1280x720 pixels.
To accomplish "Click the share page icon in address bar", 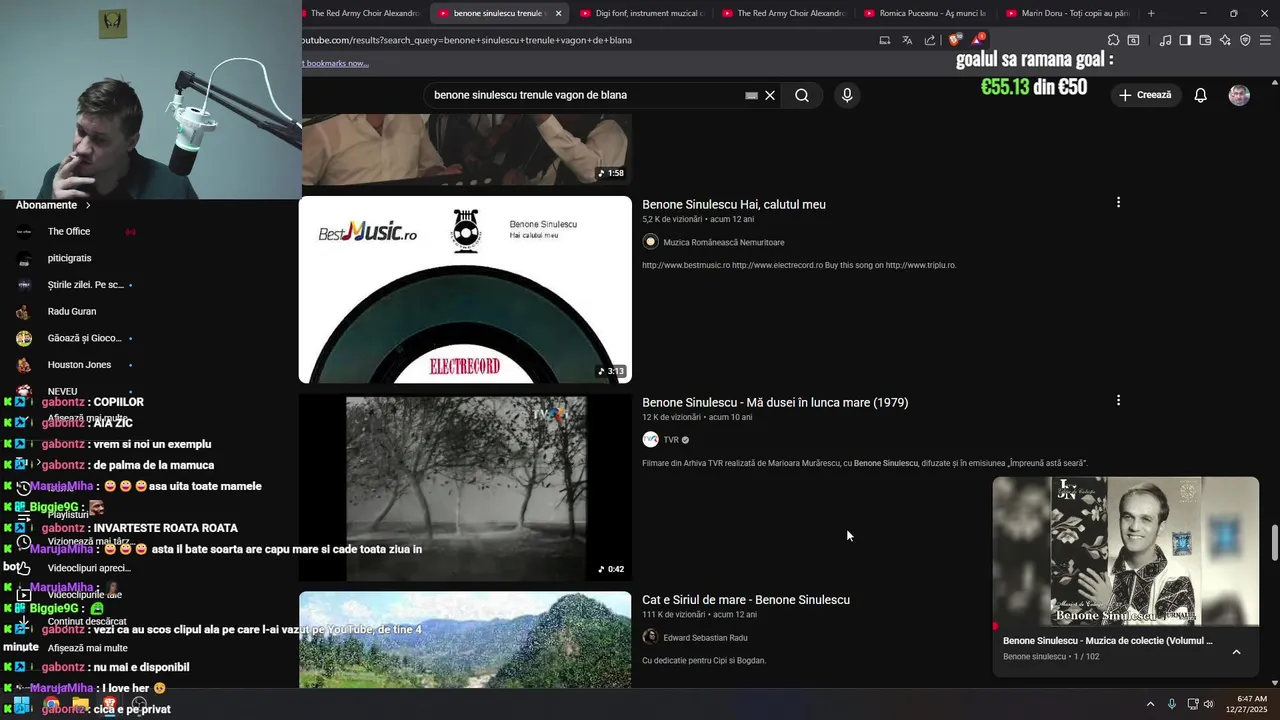I will coord(930,40).
